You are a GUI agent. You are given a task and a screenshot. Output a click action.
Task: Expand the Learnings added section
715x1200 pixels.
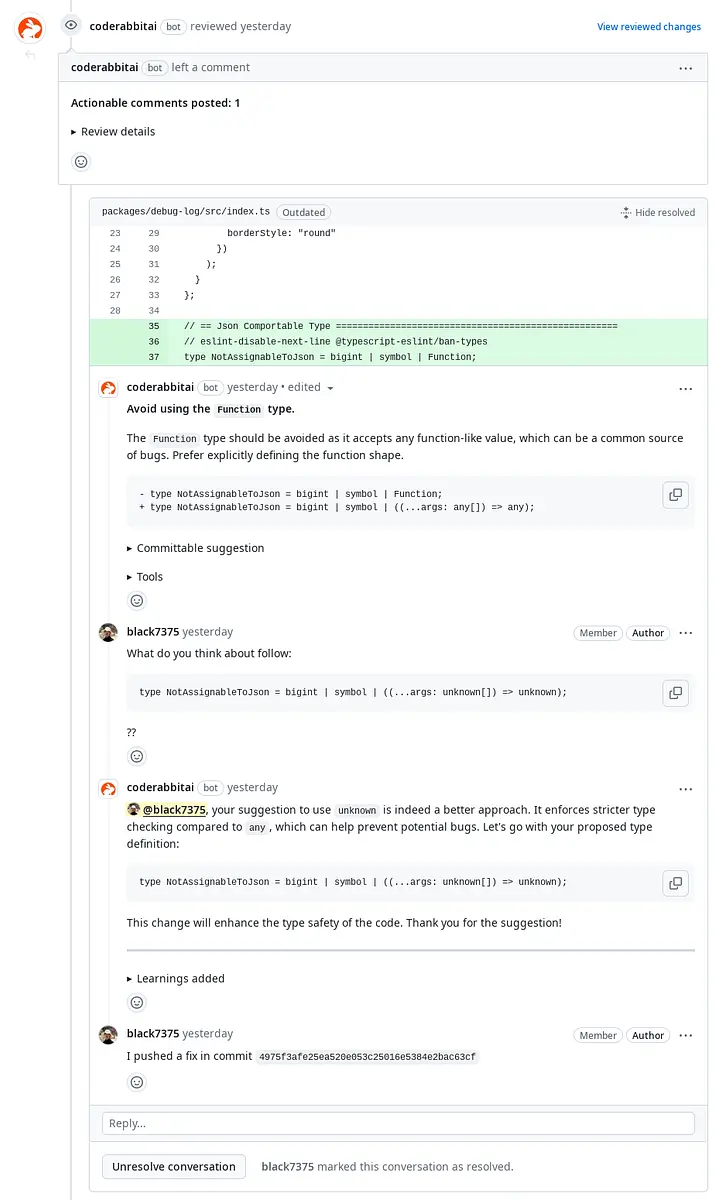(x=176, y=979)
